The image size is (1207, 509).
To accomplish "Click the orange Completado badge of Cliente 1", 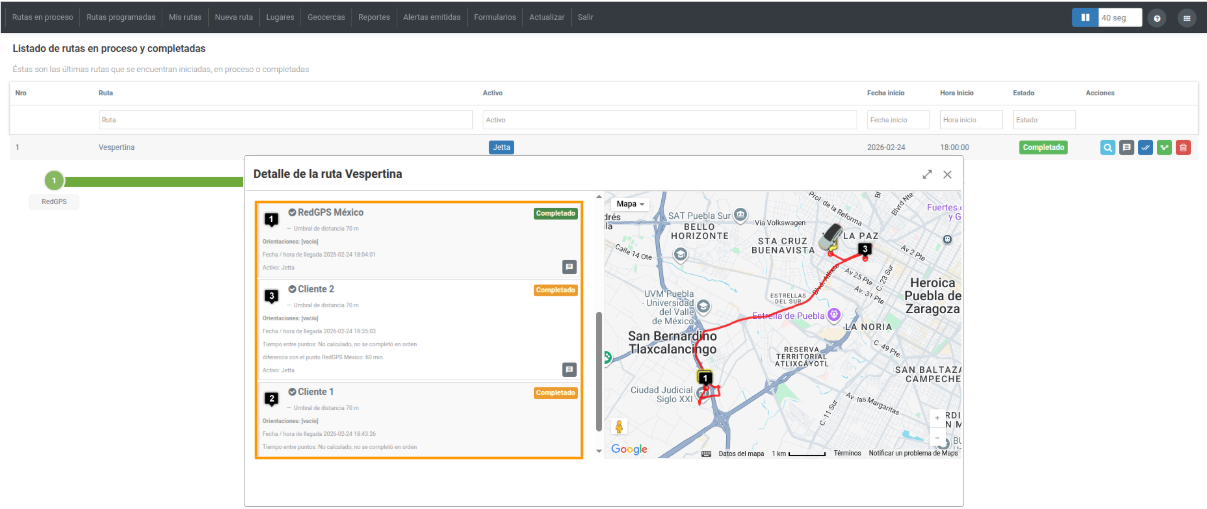I will pos(555,393).
